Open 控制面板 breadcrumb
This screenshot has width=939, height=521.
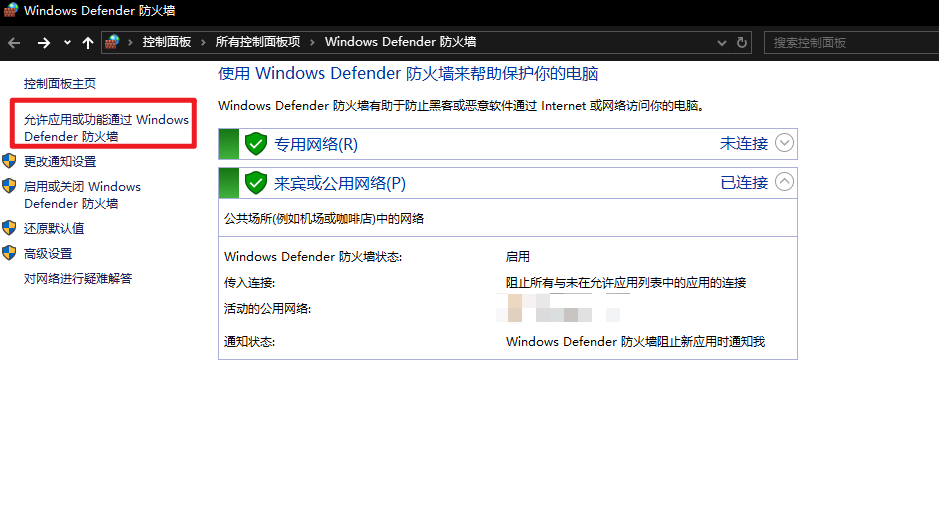pos(166,42)
